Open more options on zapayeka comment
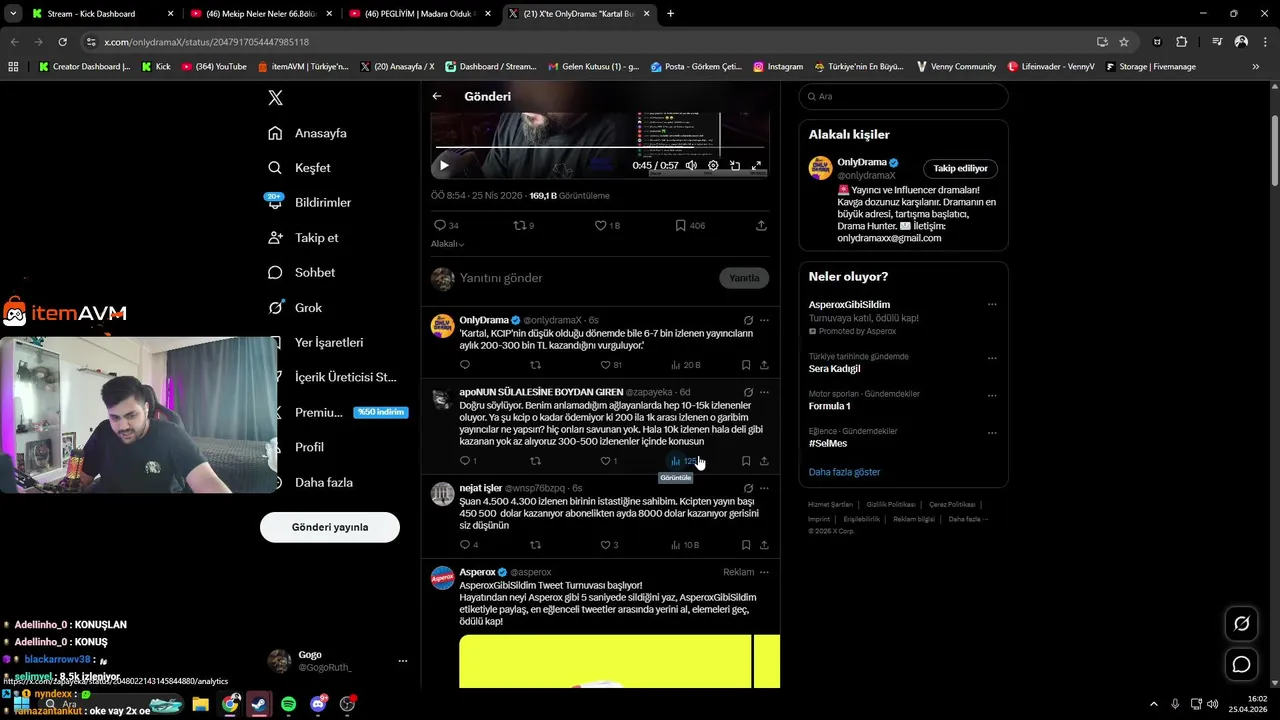 click(x=764, y=392)
